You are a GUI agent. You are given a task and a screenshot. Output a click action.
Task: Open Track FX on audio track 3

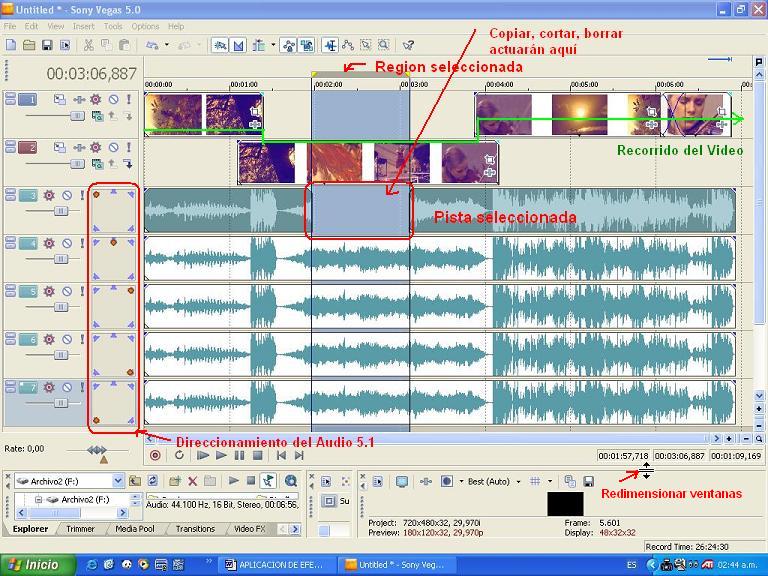click(x=49, y=195)
